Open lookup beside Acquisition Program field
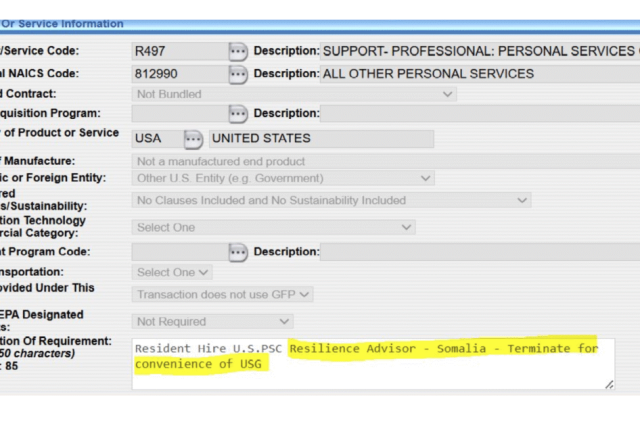 click(238, 113)
